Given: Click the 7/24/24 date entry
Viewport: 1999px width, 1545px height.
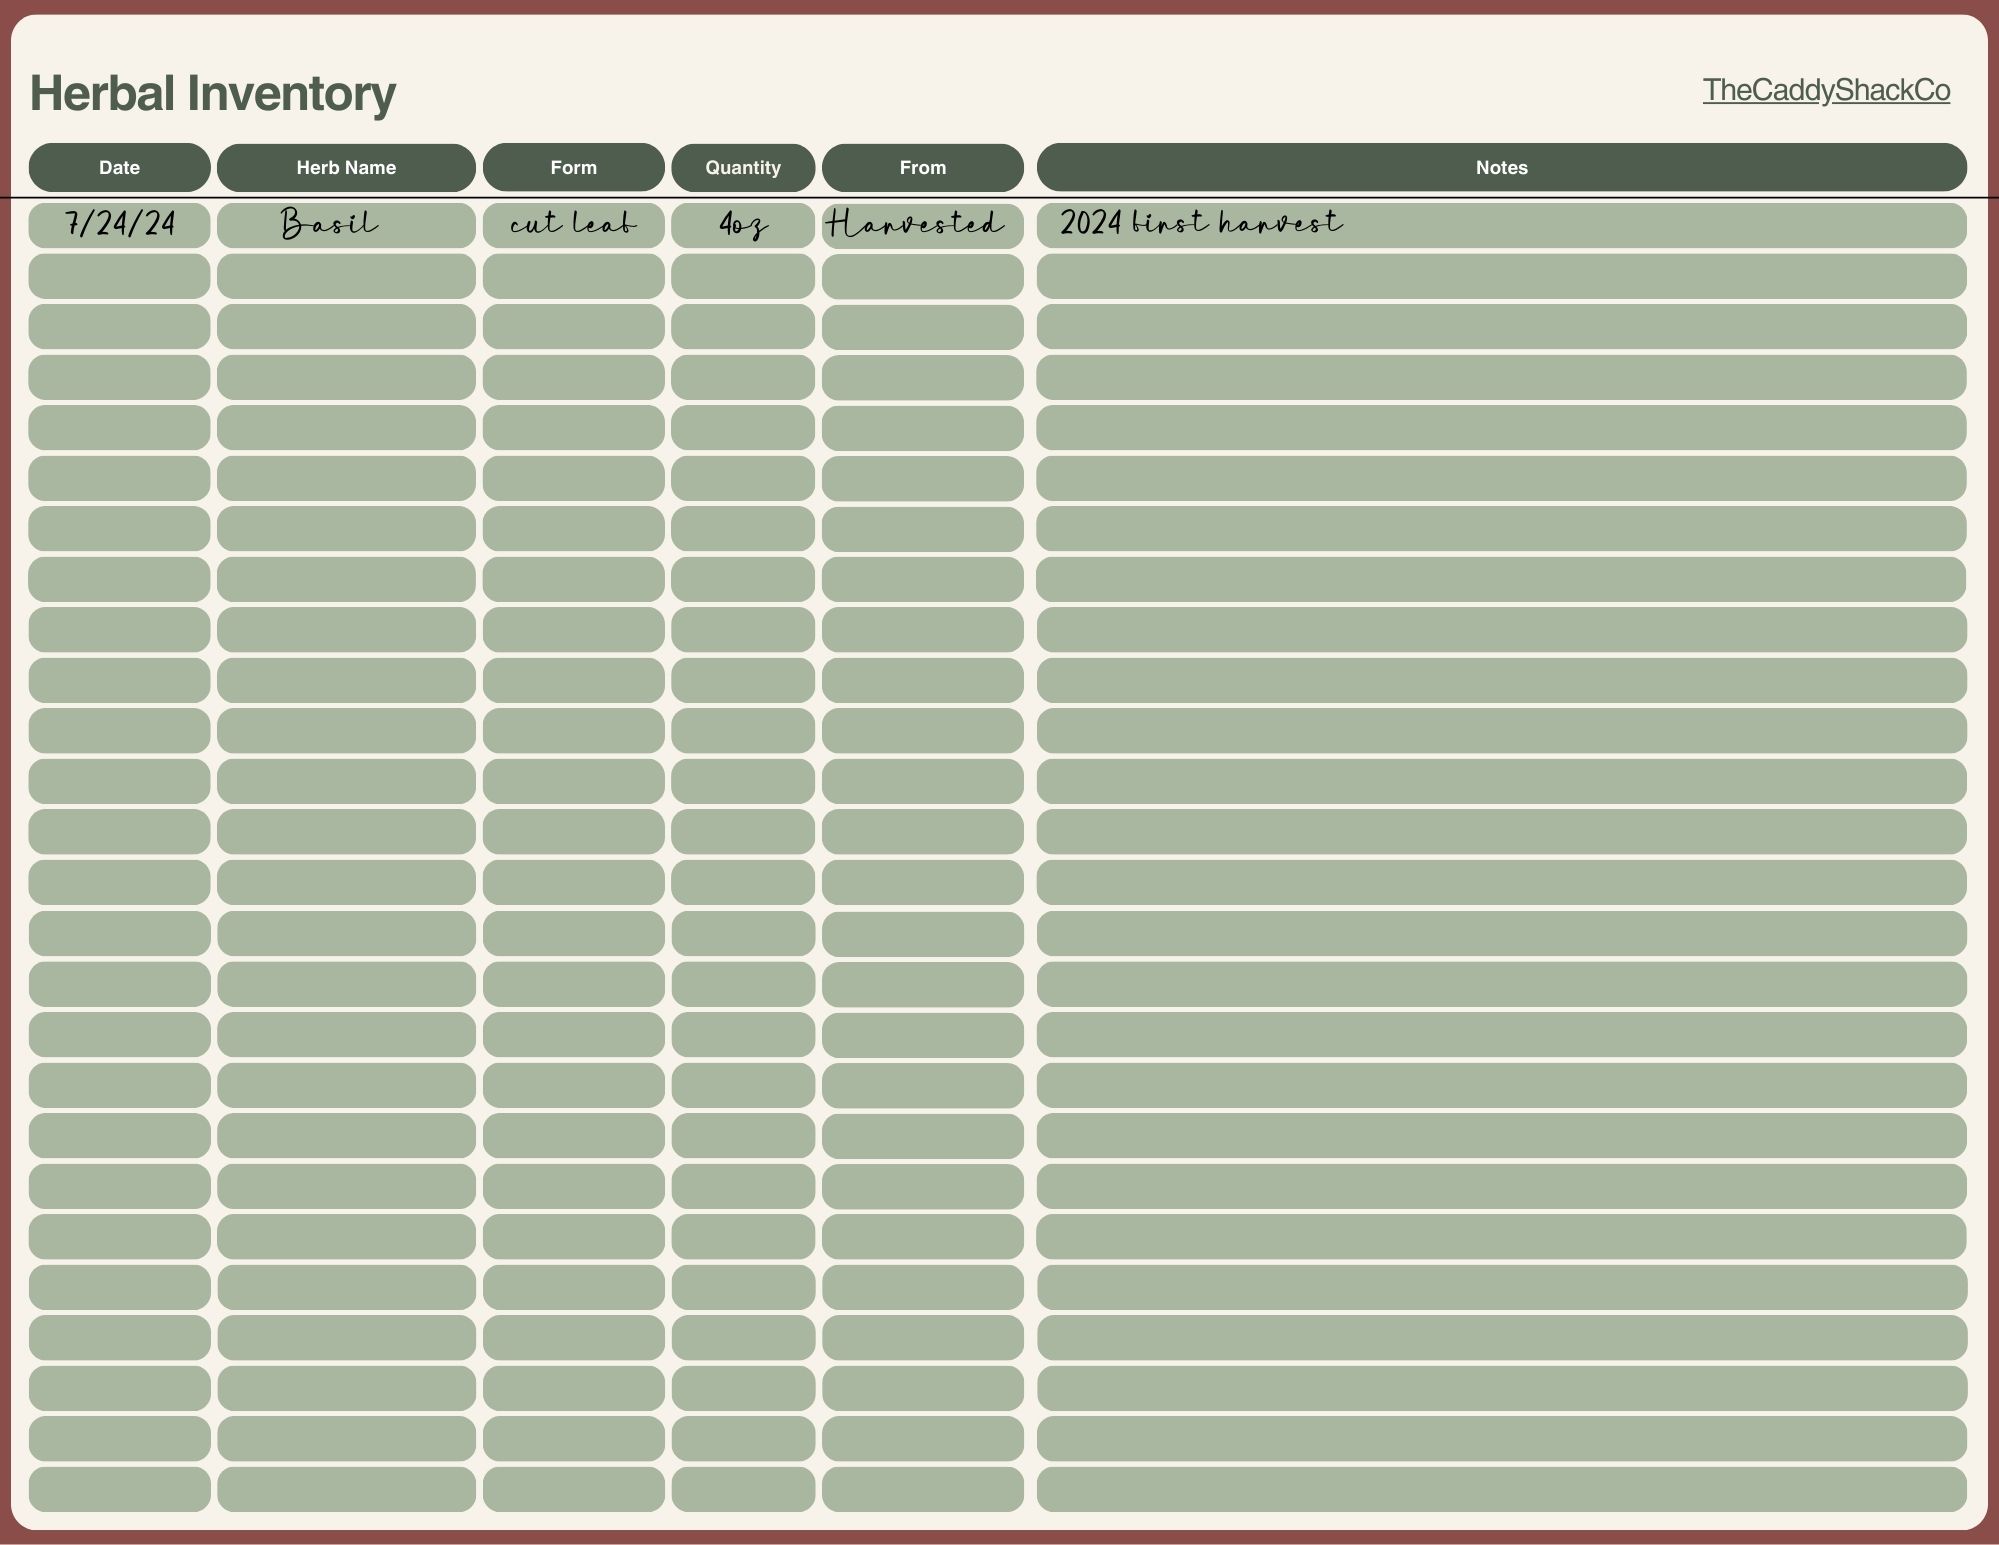Looking at the screenshot, I should tap(119, 224).
